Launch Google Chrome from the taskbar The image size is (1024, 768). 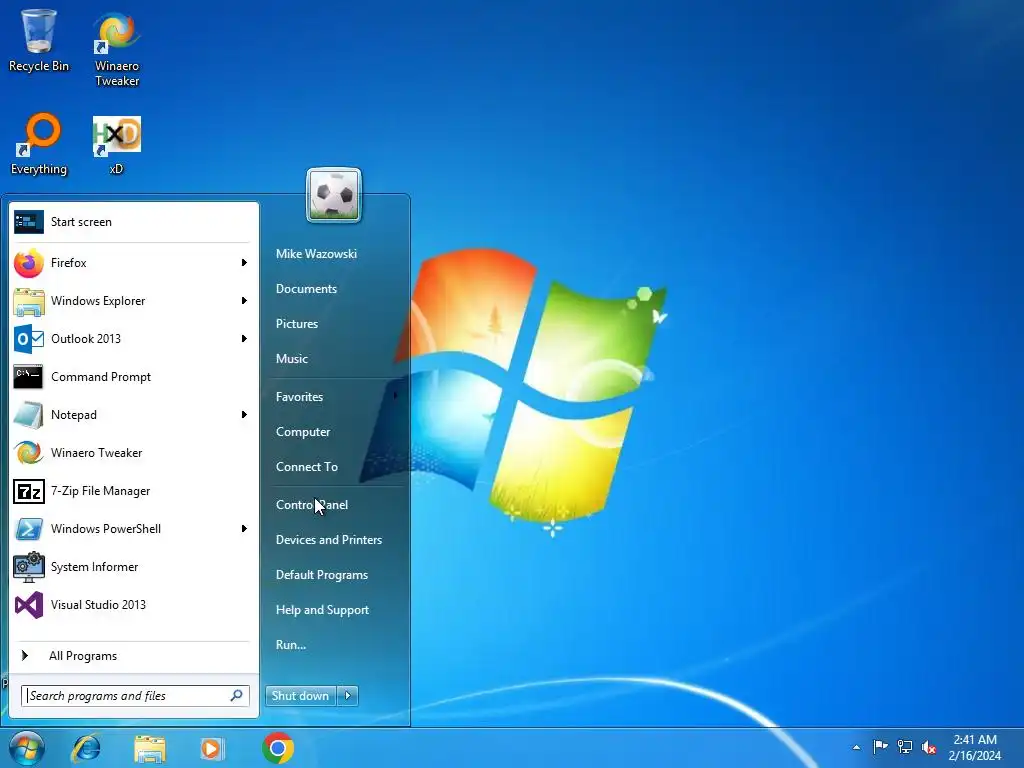278,748
